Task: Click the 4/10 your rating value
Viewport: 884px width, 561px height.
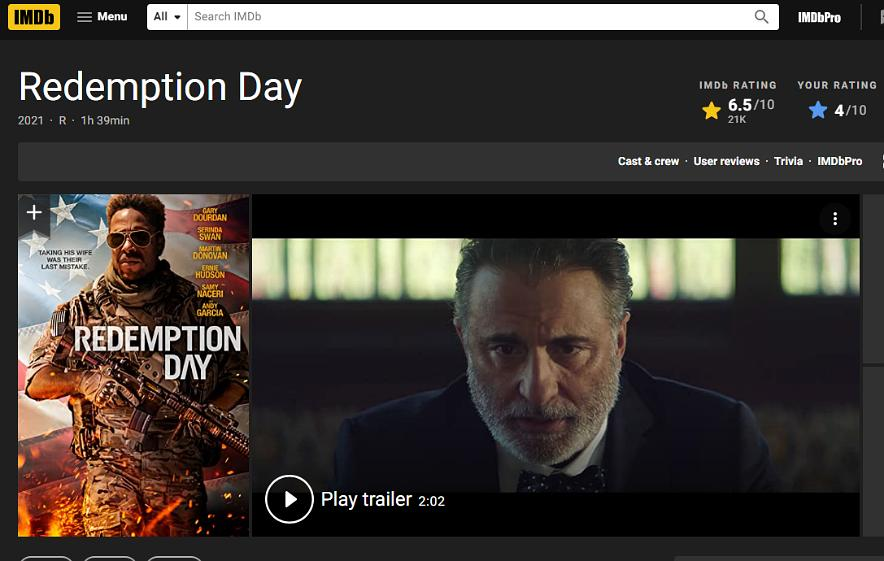Action: click(850, 110)
